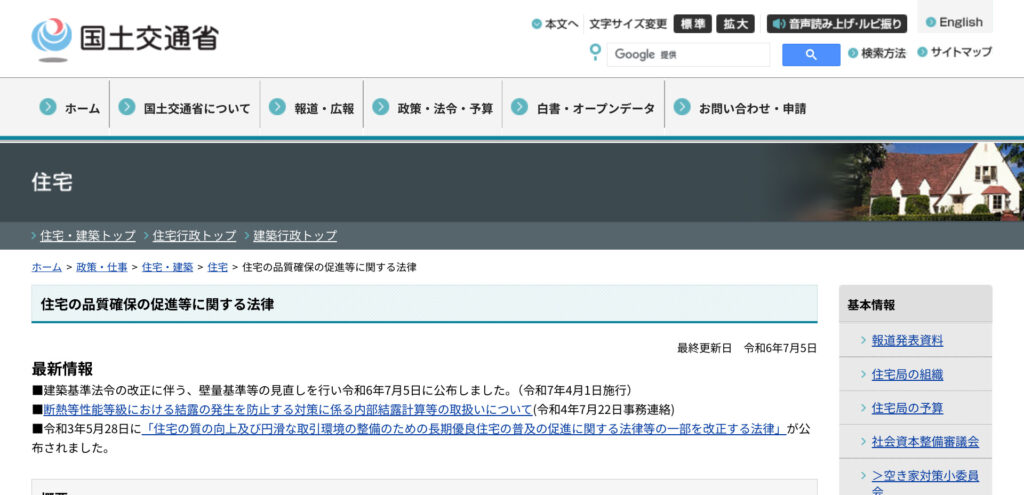Click the location pin icon near search
Image resolution: width=1024 pixels, height=495 pixels.
tap(595, 52)
